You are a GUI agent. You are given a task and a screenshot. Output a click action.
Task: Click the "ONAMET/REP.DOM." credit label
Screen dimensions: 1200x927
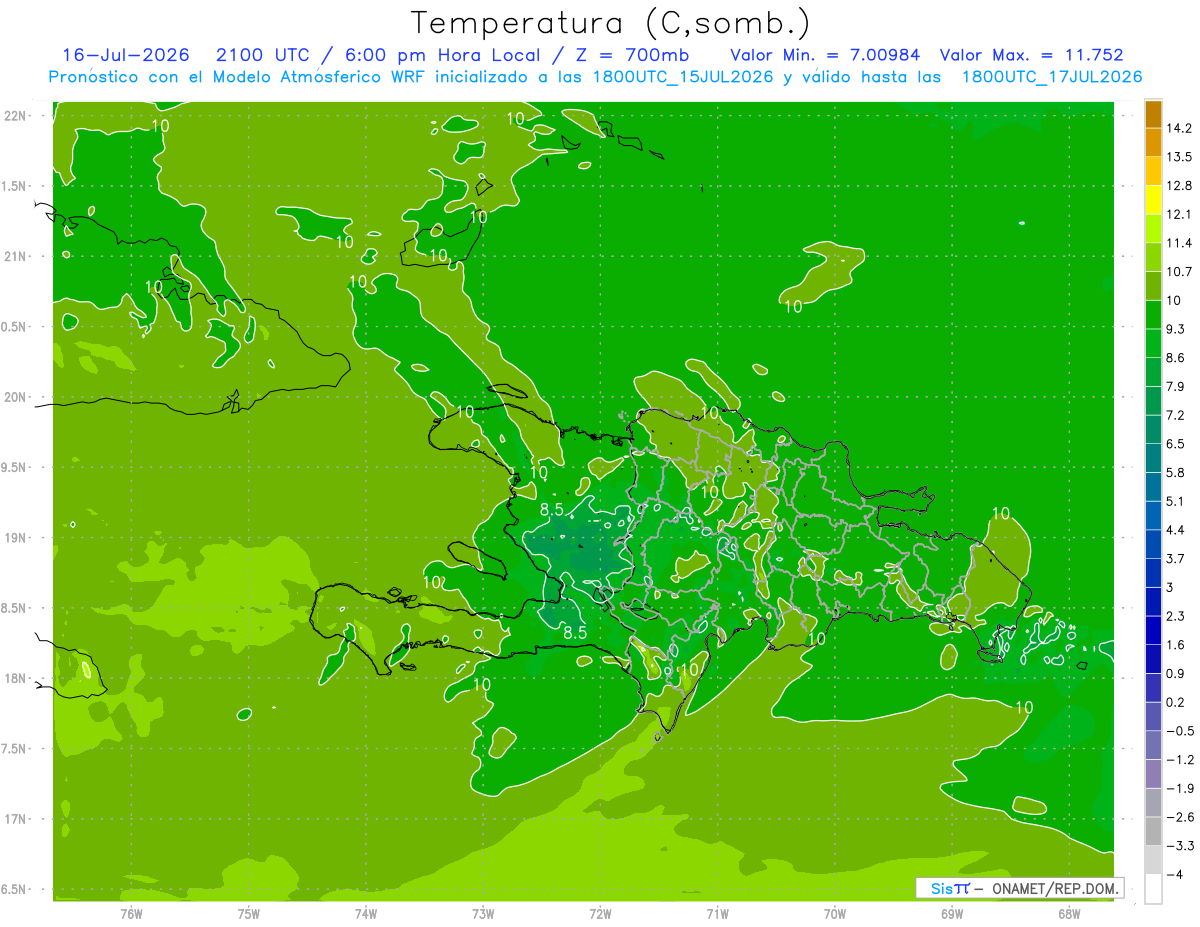(x=1054, y=888)
